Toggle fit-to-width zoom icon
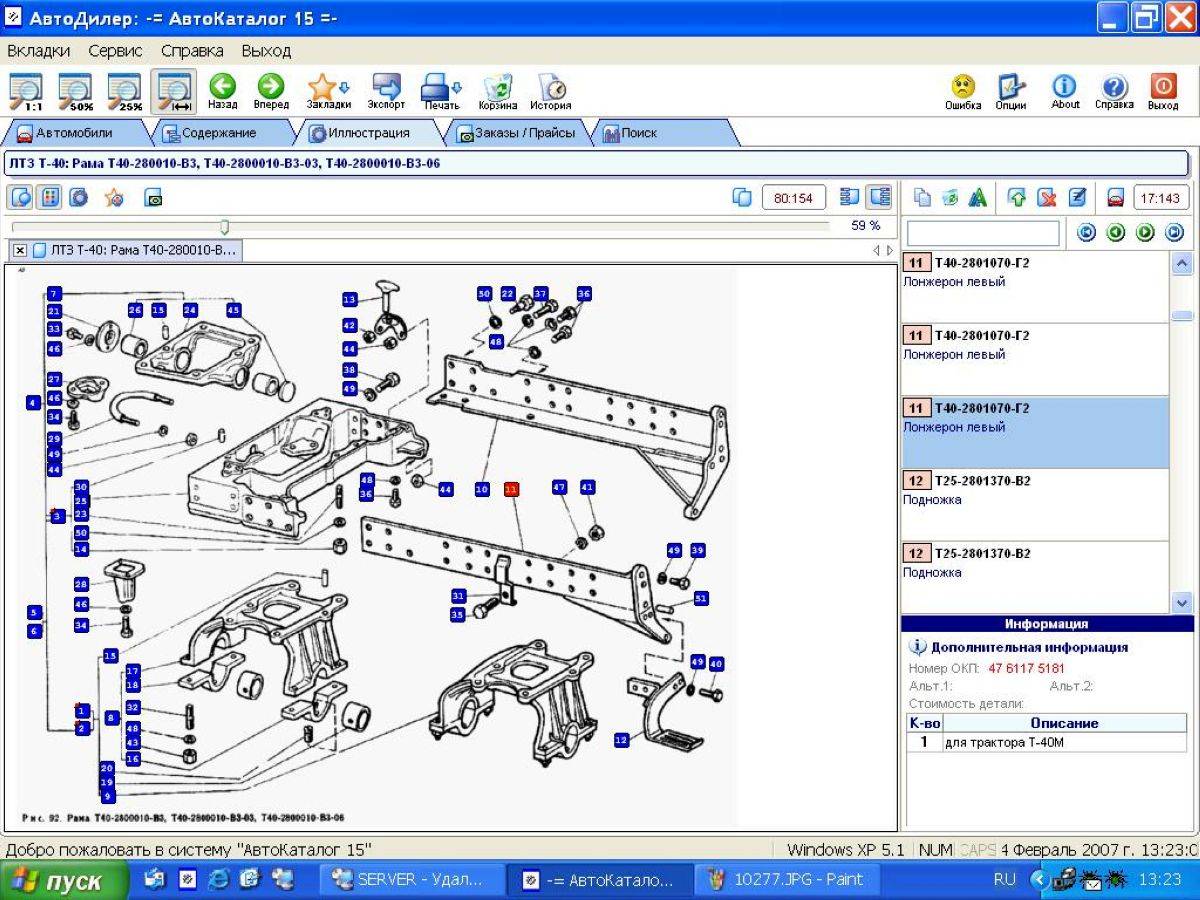Image resolution: width=1200 pixels, height=900 pixels. 174,91
